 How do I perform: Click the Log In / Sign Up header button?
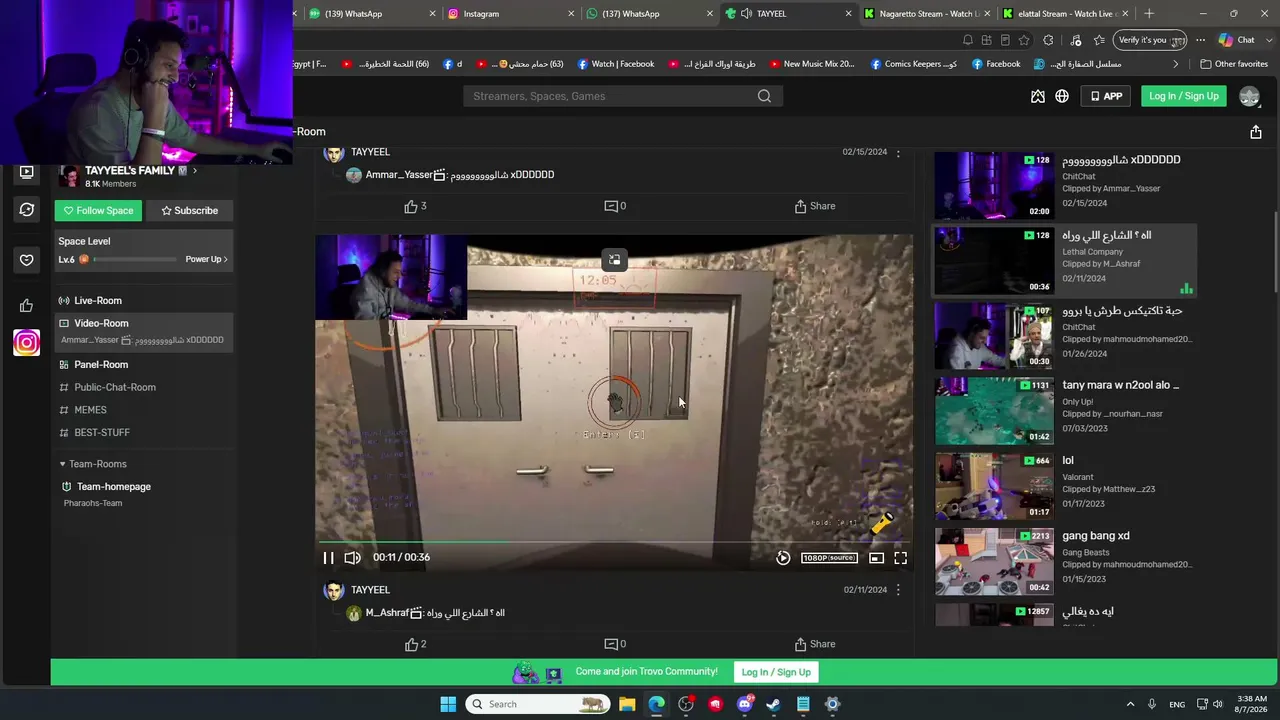[x=1184, y=96]
